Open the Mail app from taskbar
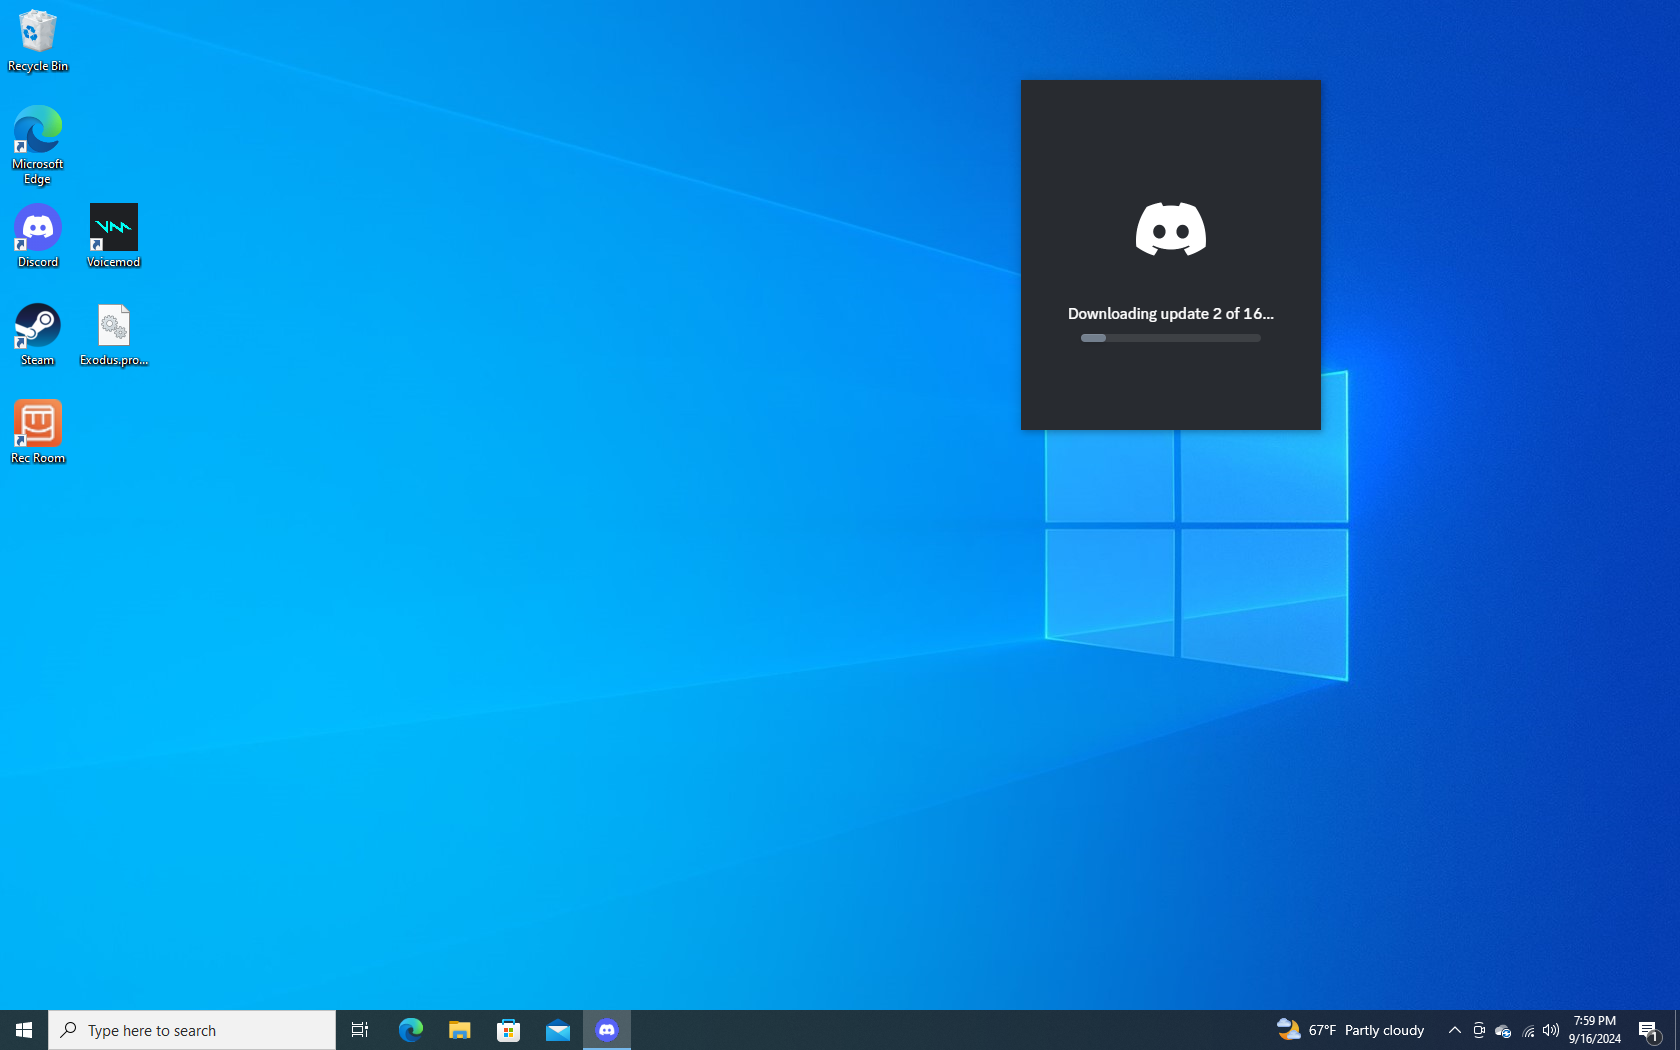The height and width of the screenshot is (1050, 1680). (x=557, y=1030)
